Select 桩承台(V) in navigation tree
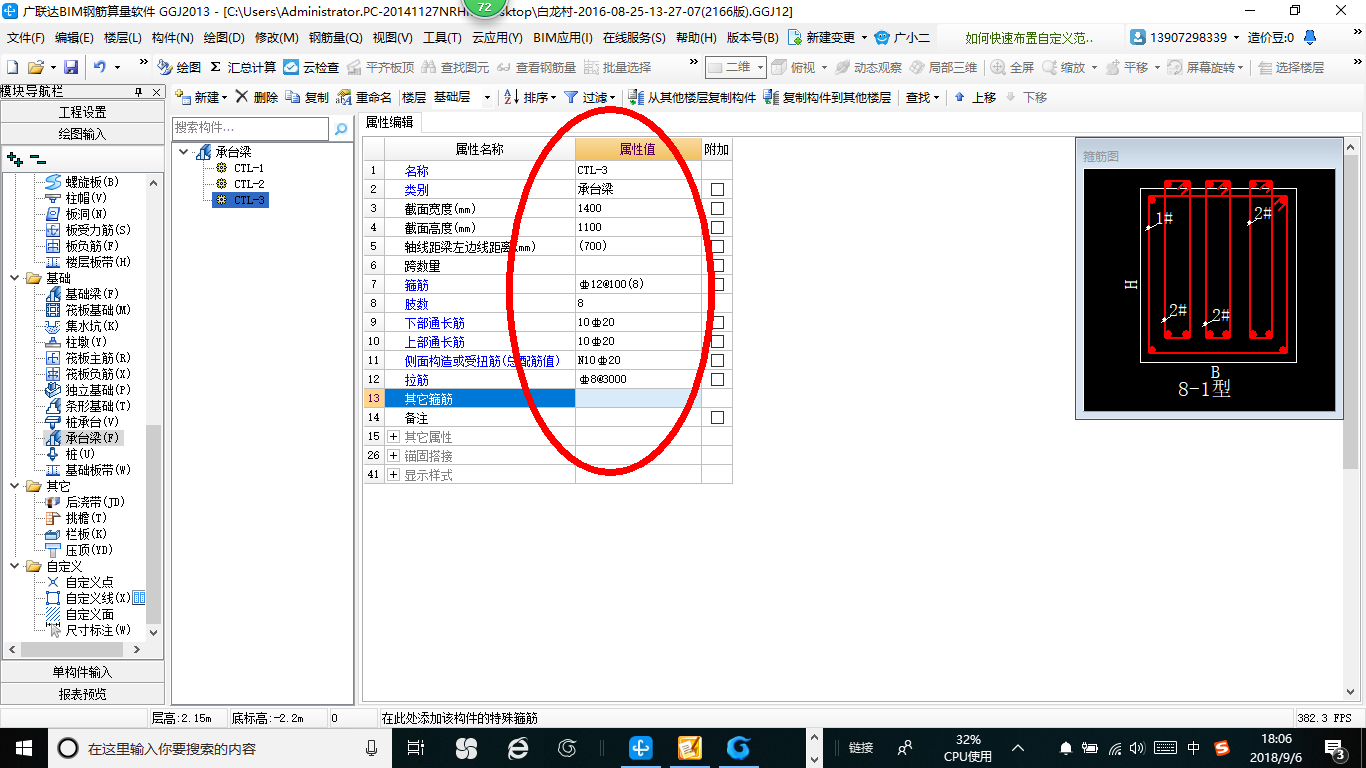Viewport: 1366px width, 768px height. coord(92,422)
